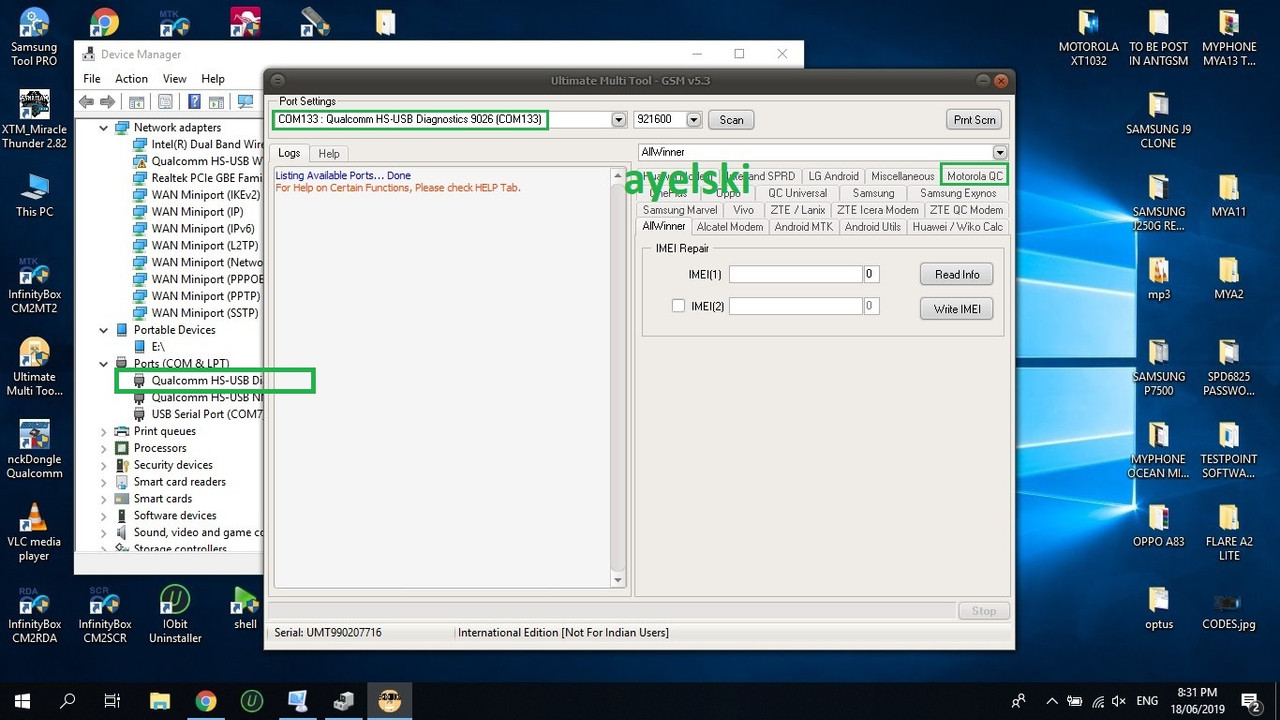Select the E:\ portable device entry

(149, 347)
